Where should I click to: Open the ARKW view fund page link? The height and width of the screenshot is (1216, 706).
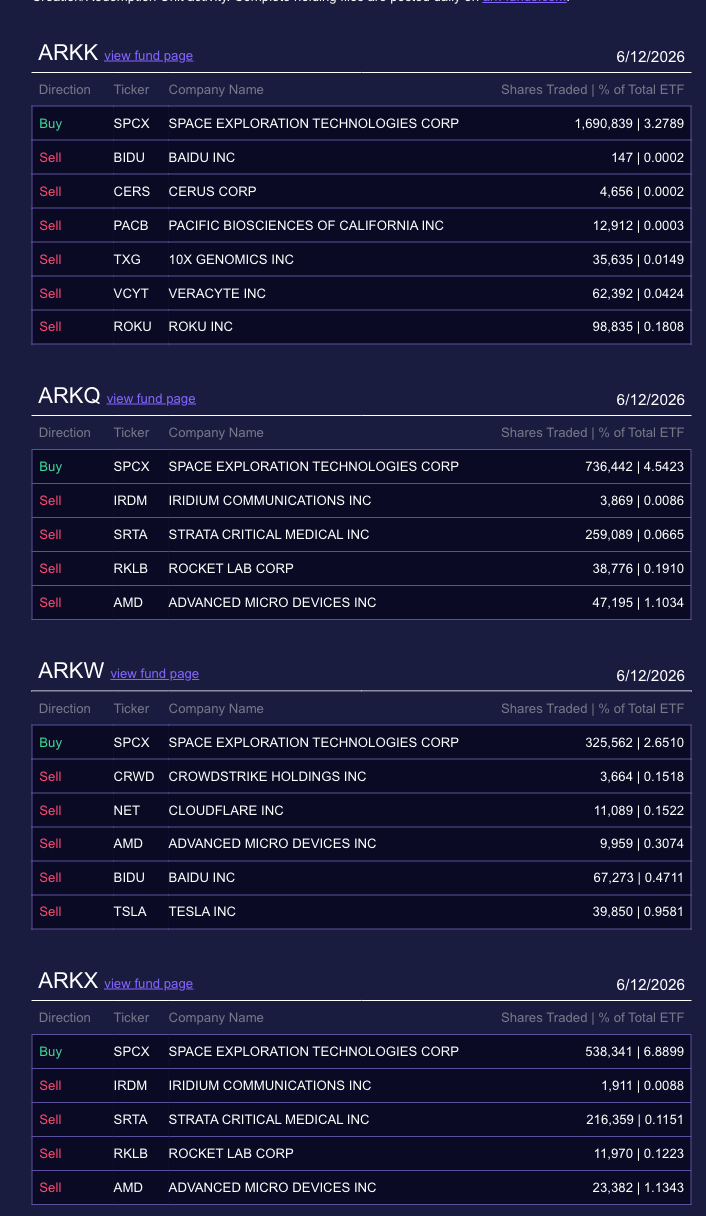pyautogui.click(x=155, y=674)
